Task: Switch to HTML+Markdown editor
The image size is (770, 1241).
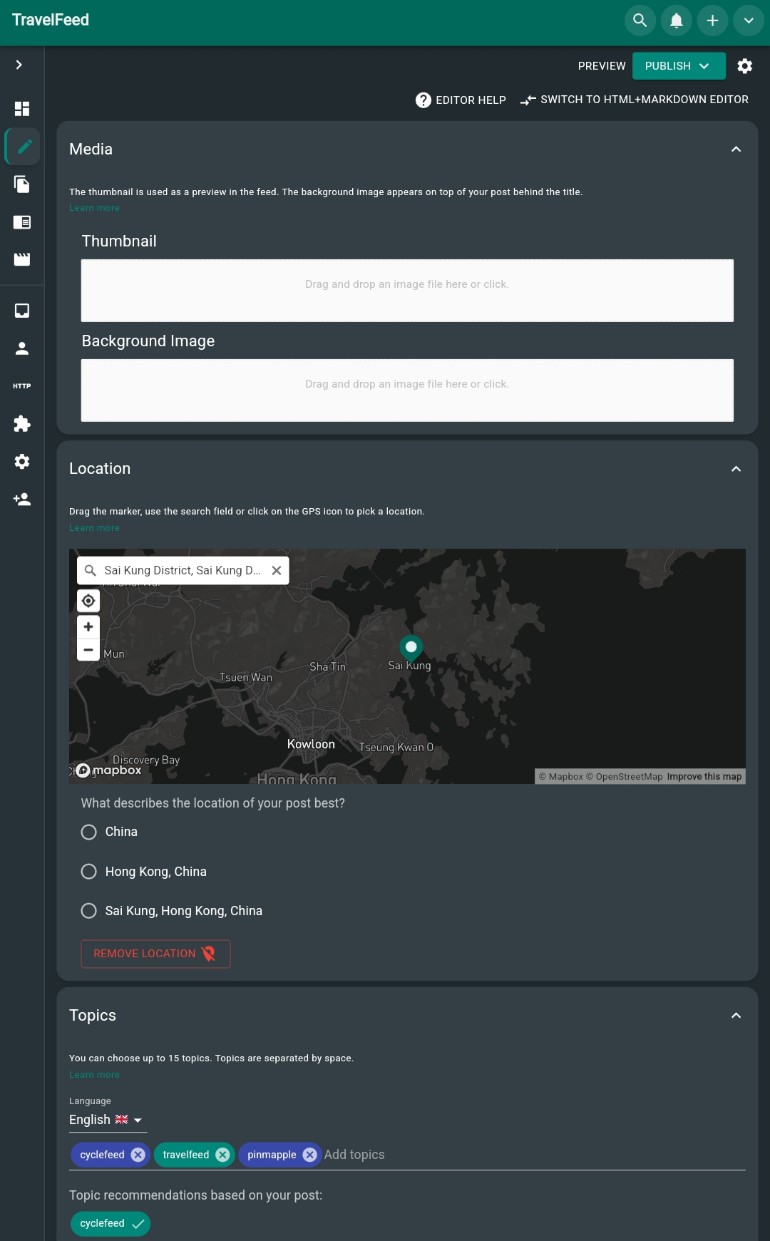Action: [x=635, y=100]
